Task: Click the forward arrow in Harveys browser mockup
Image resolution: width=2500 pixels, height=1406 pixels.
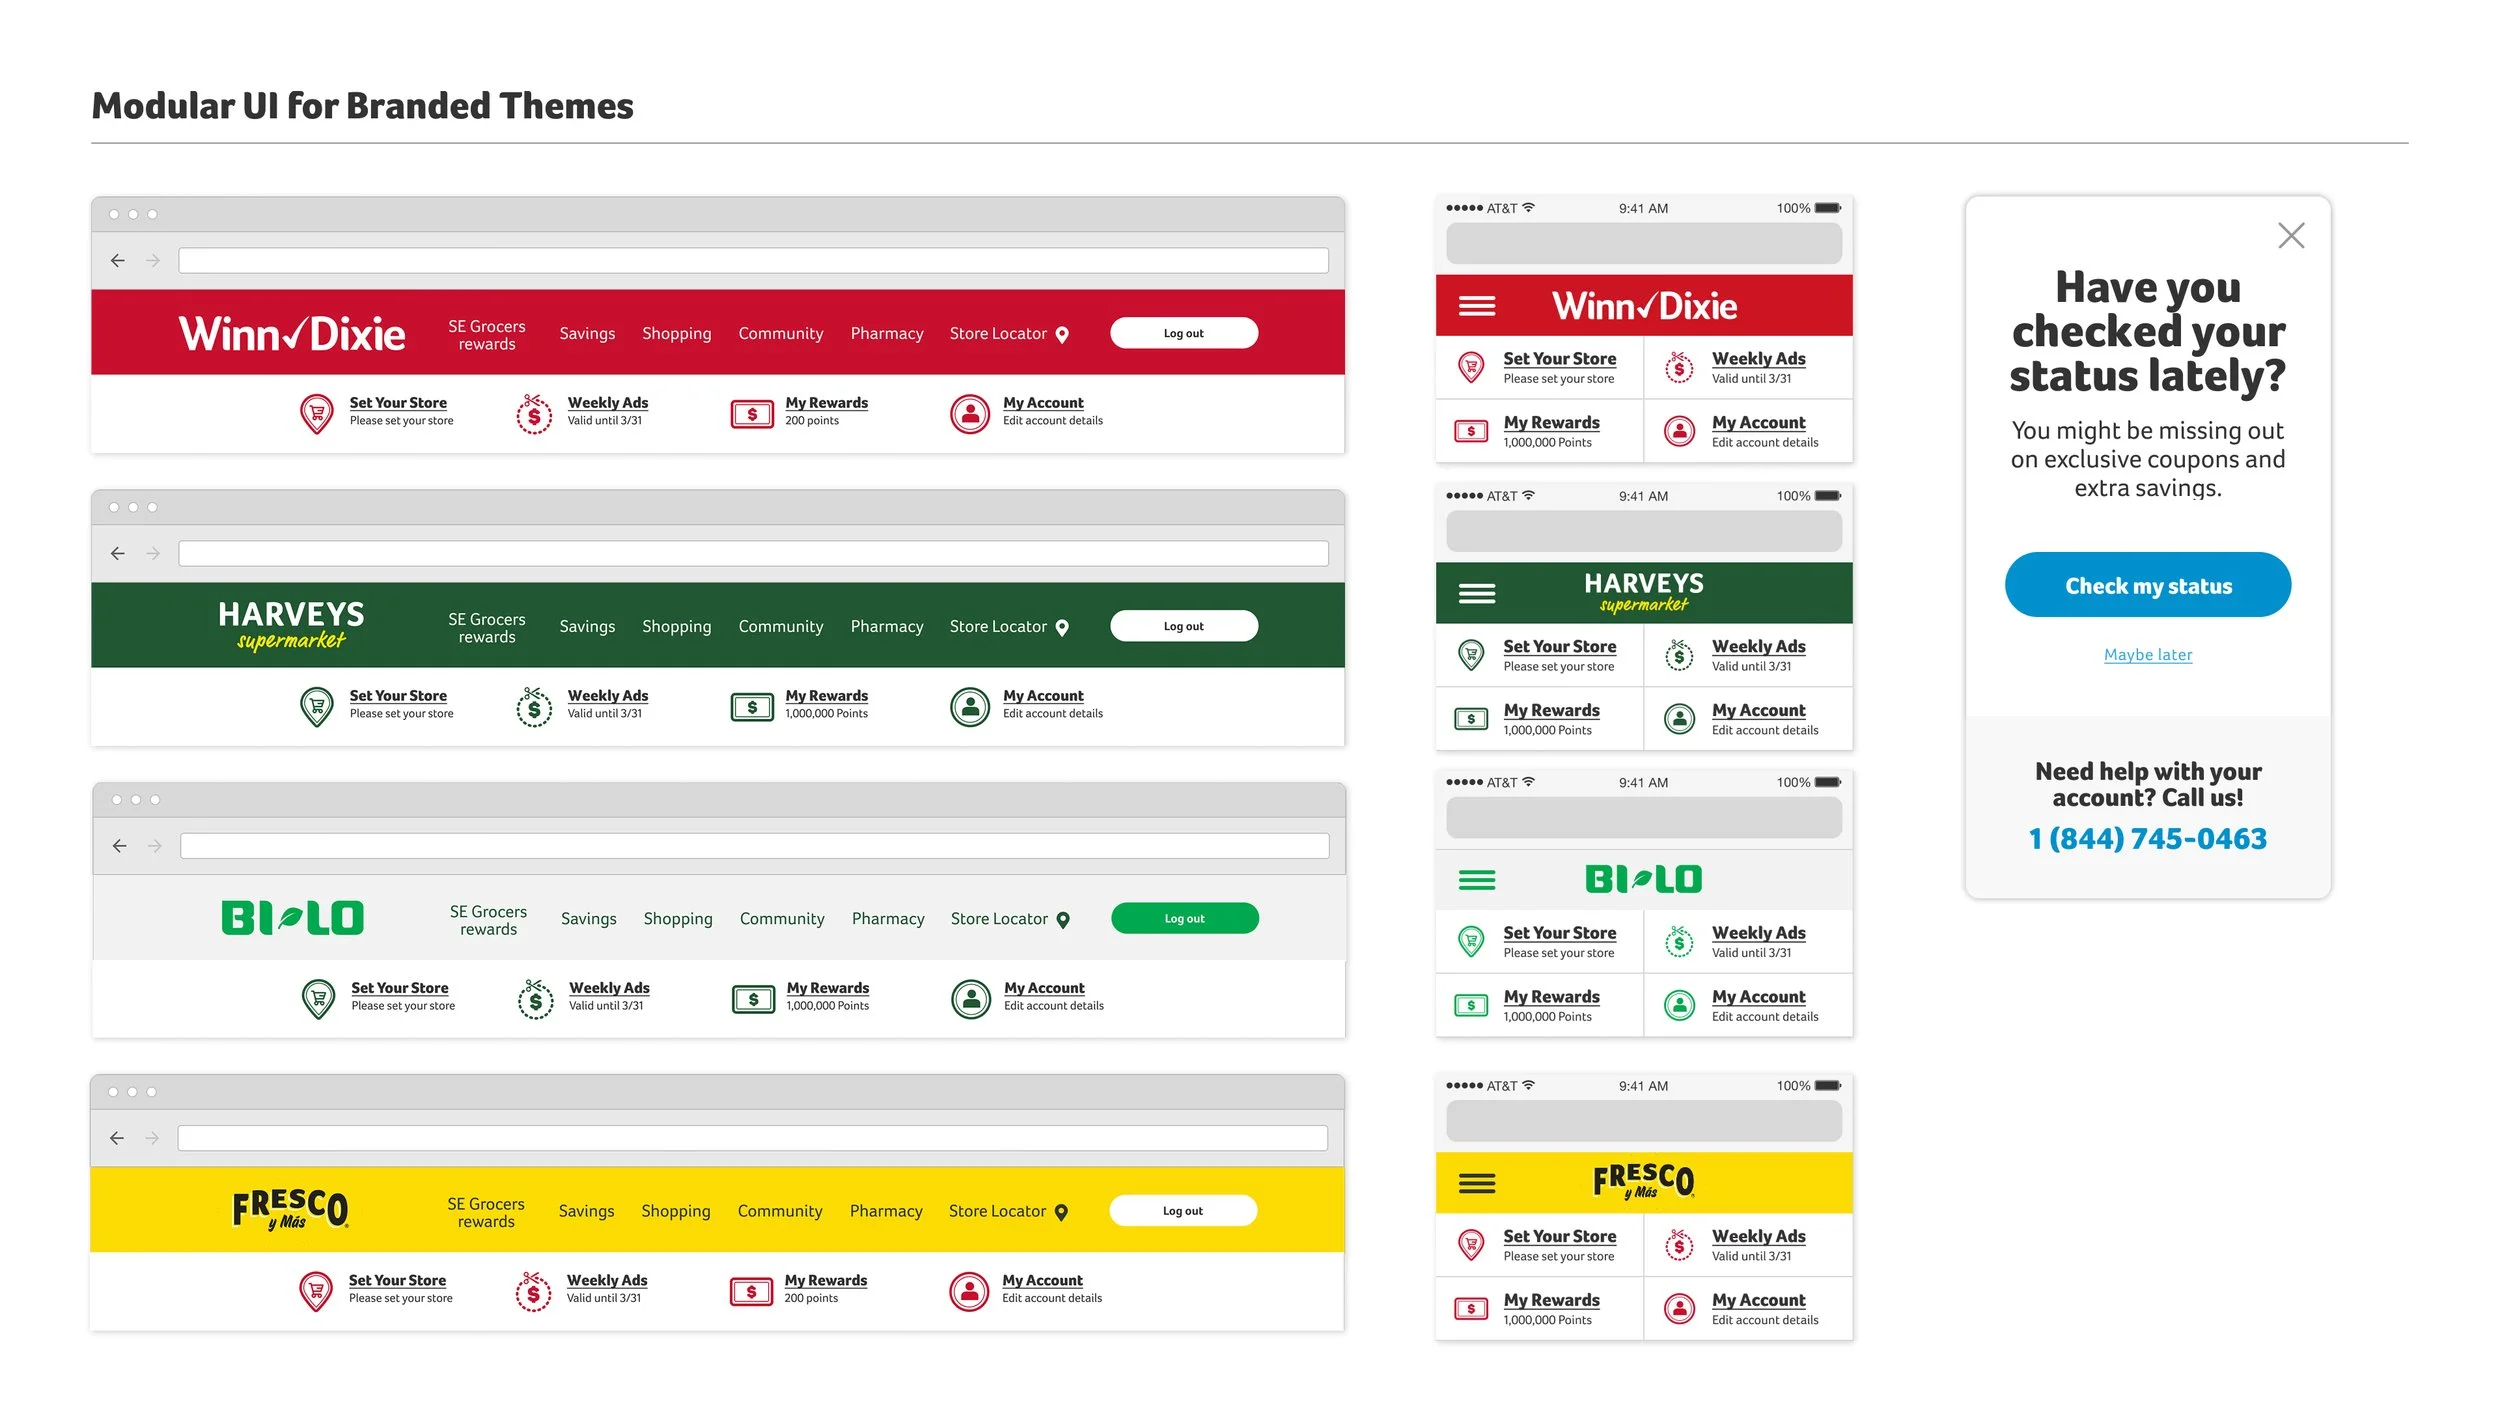Action: (153, 554)
